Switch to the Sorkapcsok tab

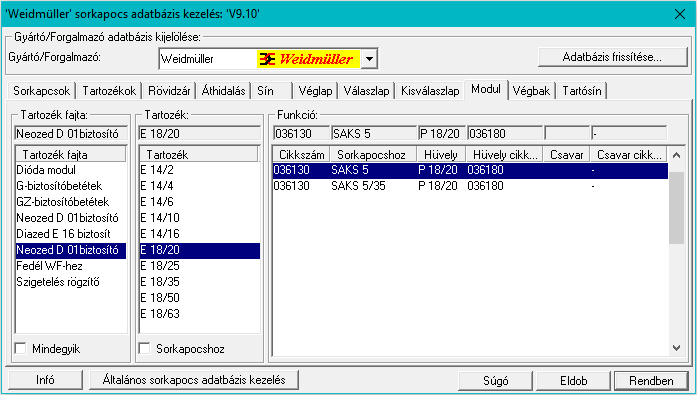coord(41,91)
